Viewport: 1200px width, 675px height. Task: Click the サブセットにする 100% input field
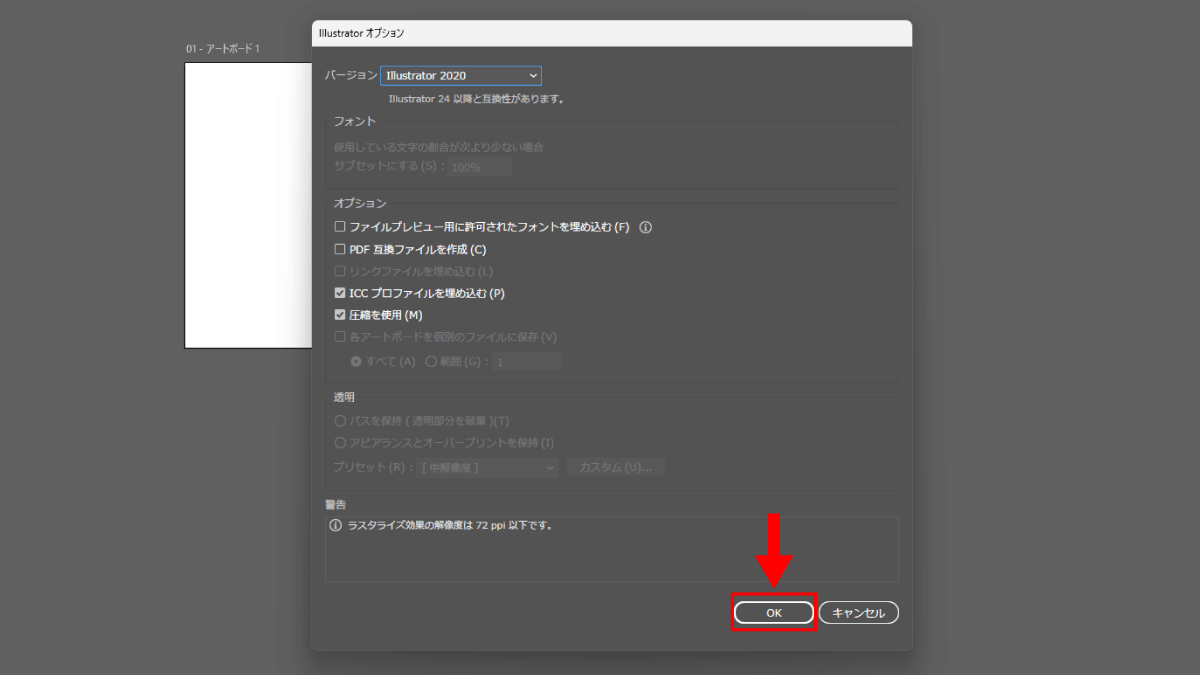click(x=479, y=167)
